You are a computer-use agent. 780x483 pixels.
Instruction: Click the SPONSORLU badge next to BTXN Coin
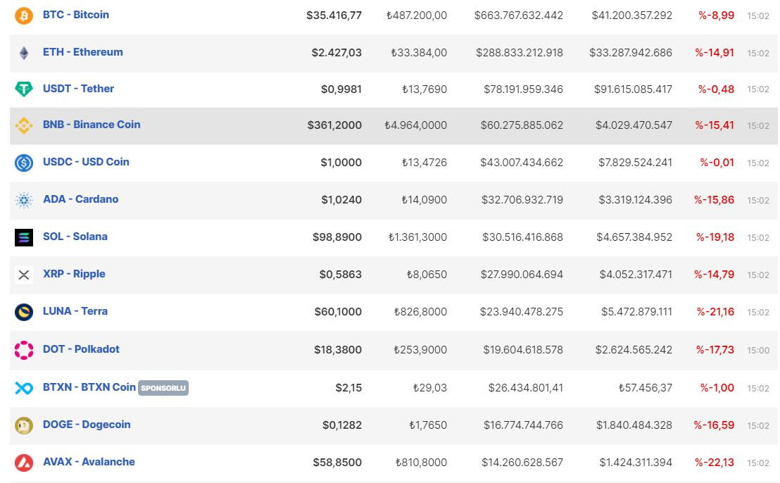coord(163,388)
